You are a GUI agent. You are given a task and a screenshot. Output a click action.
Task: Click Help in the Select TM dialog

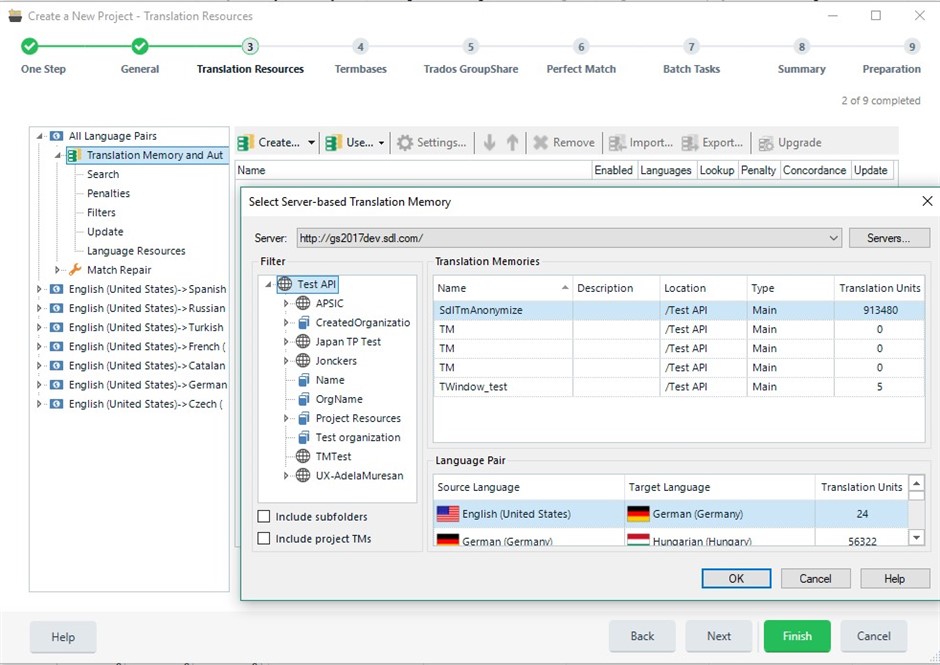pyautogui.click(x=894, y=579)
